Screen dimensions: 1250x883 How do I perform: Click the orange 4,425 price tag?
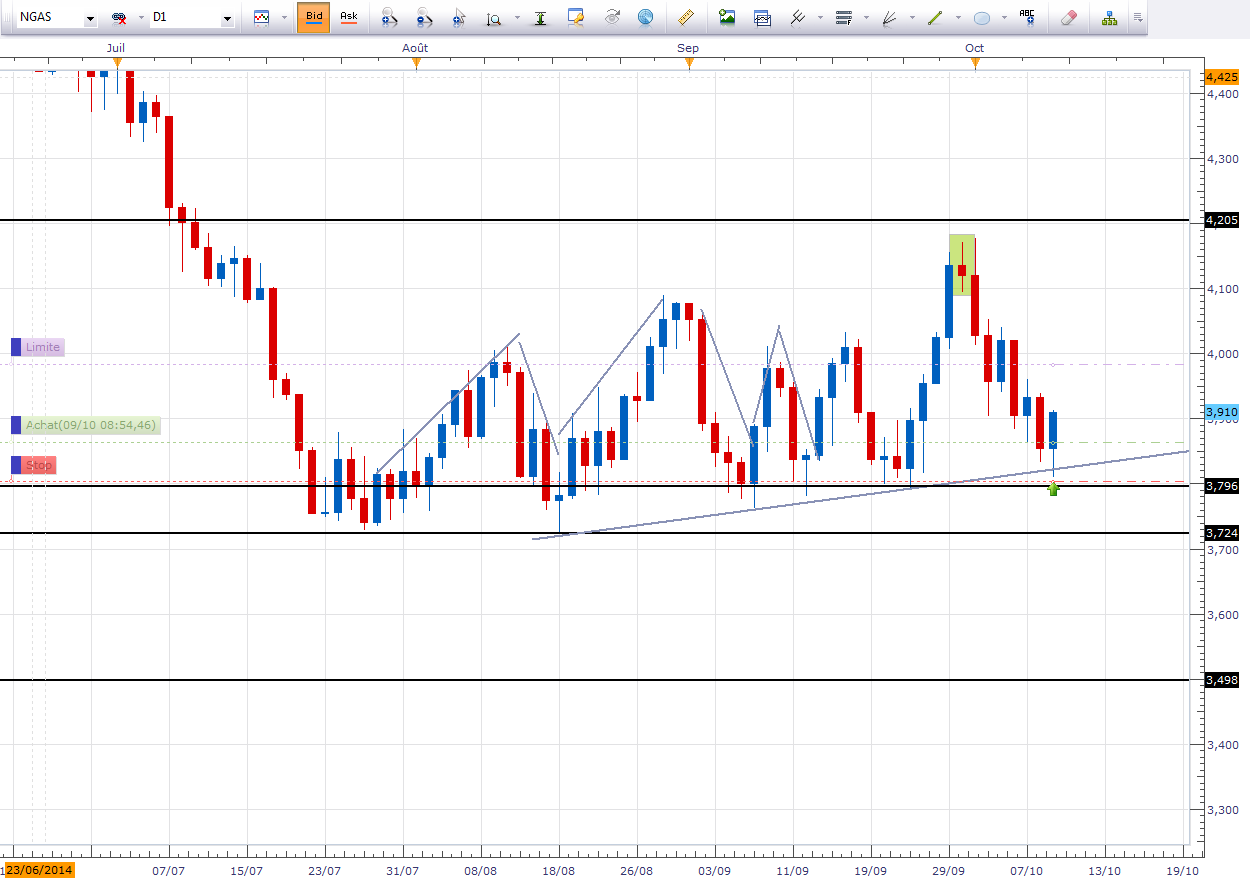(1222, 77)
